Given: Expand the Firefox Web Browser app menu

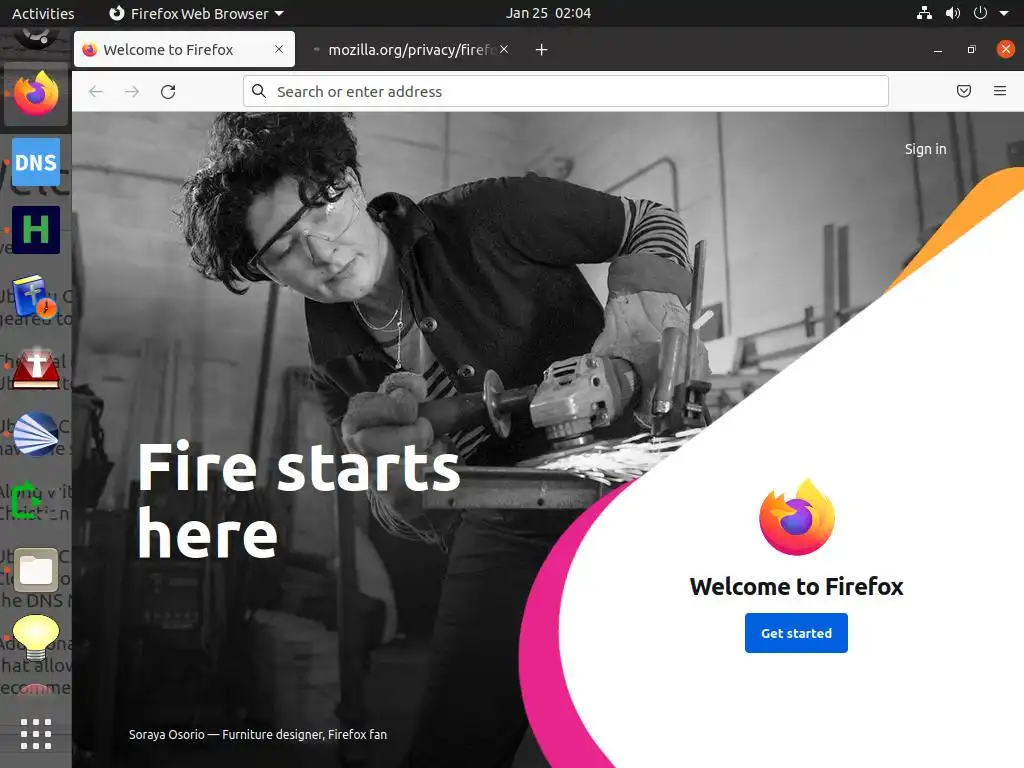Looking at the screenshot, I should 196,13.
